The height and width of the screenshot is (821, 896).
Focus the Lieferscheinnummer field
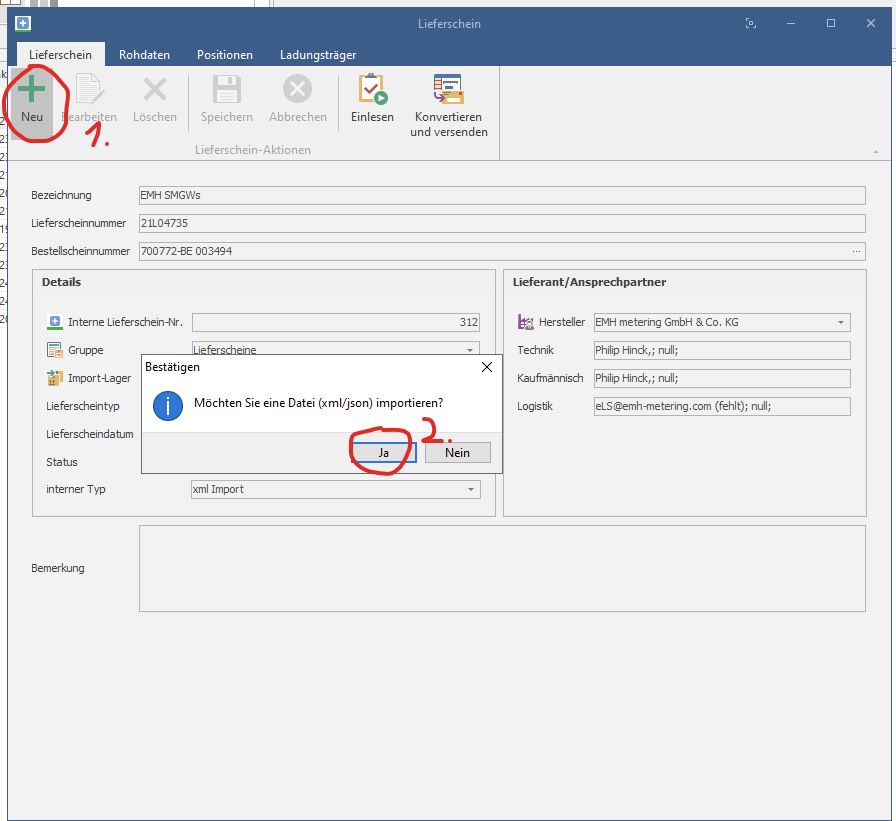501,223
